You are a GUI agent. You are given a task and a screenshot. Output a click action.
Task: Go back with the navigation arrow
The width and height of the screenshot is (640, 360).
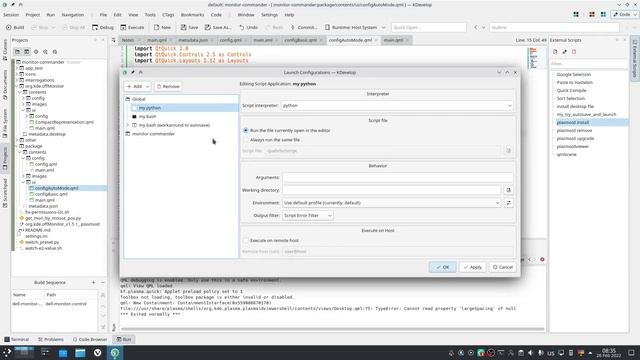pyautogui.click(x=476, y=27)
